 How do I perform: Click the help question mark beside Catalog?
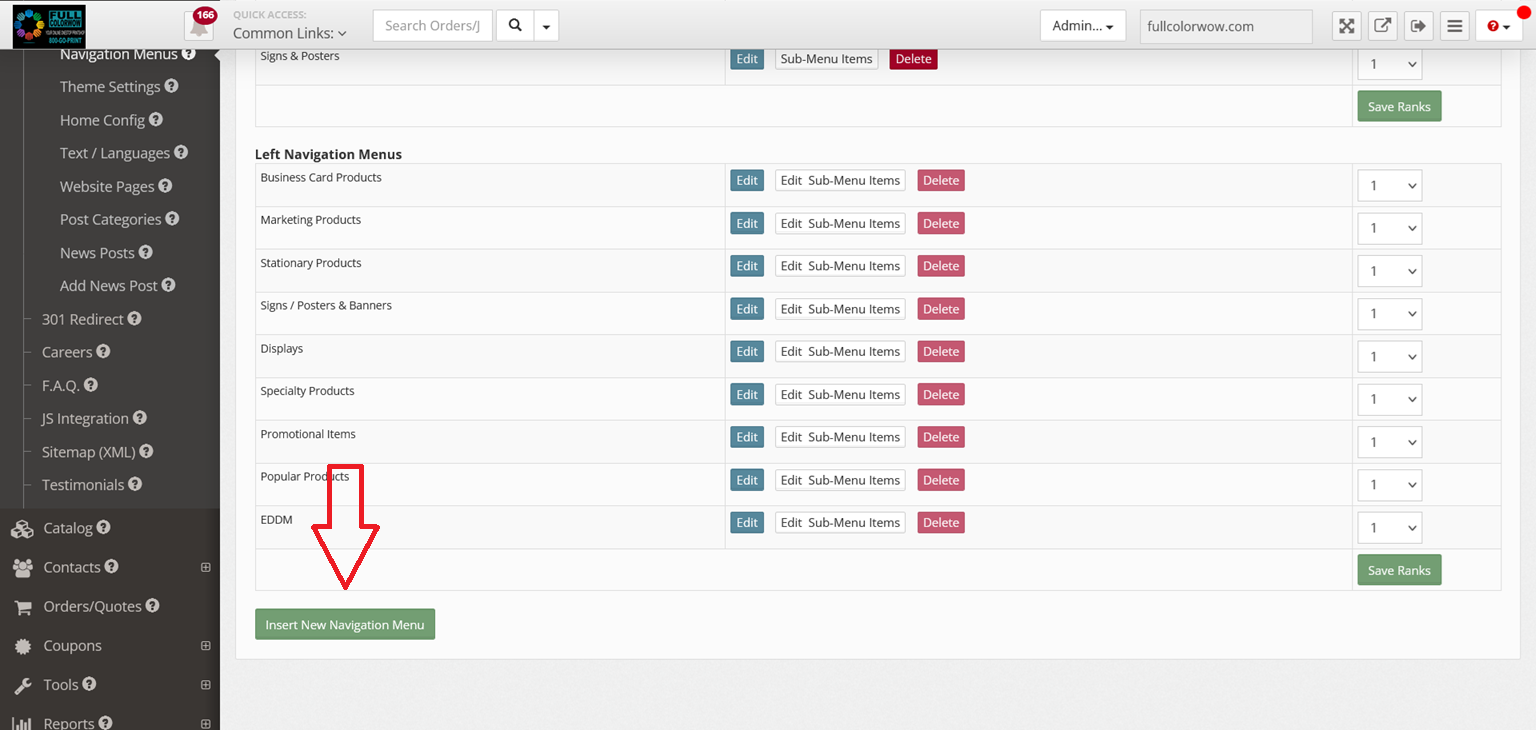[x=104, y=527]
